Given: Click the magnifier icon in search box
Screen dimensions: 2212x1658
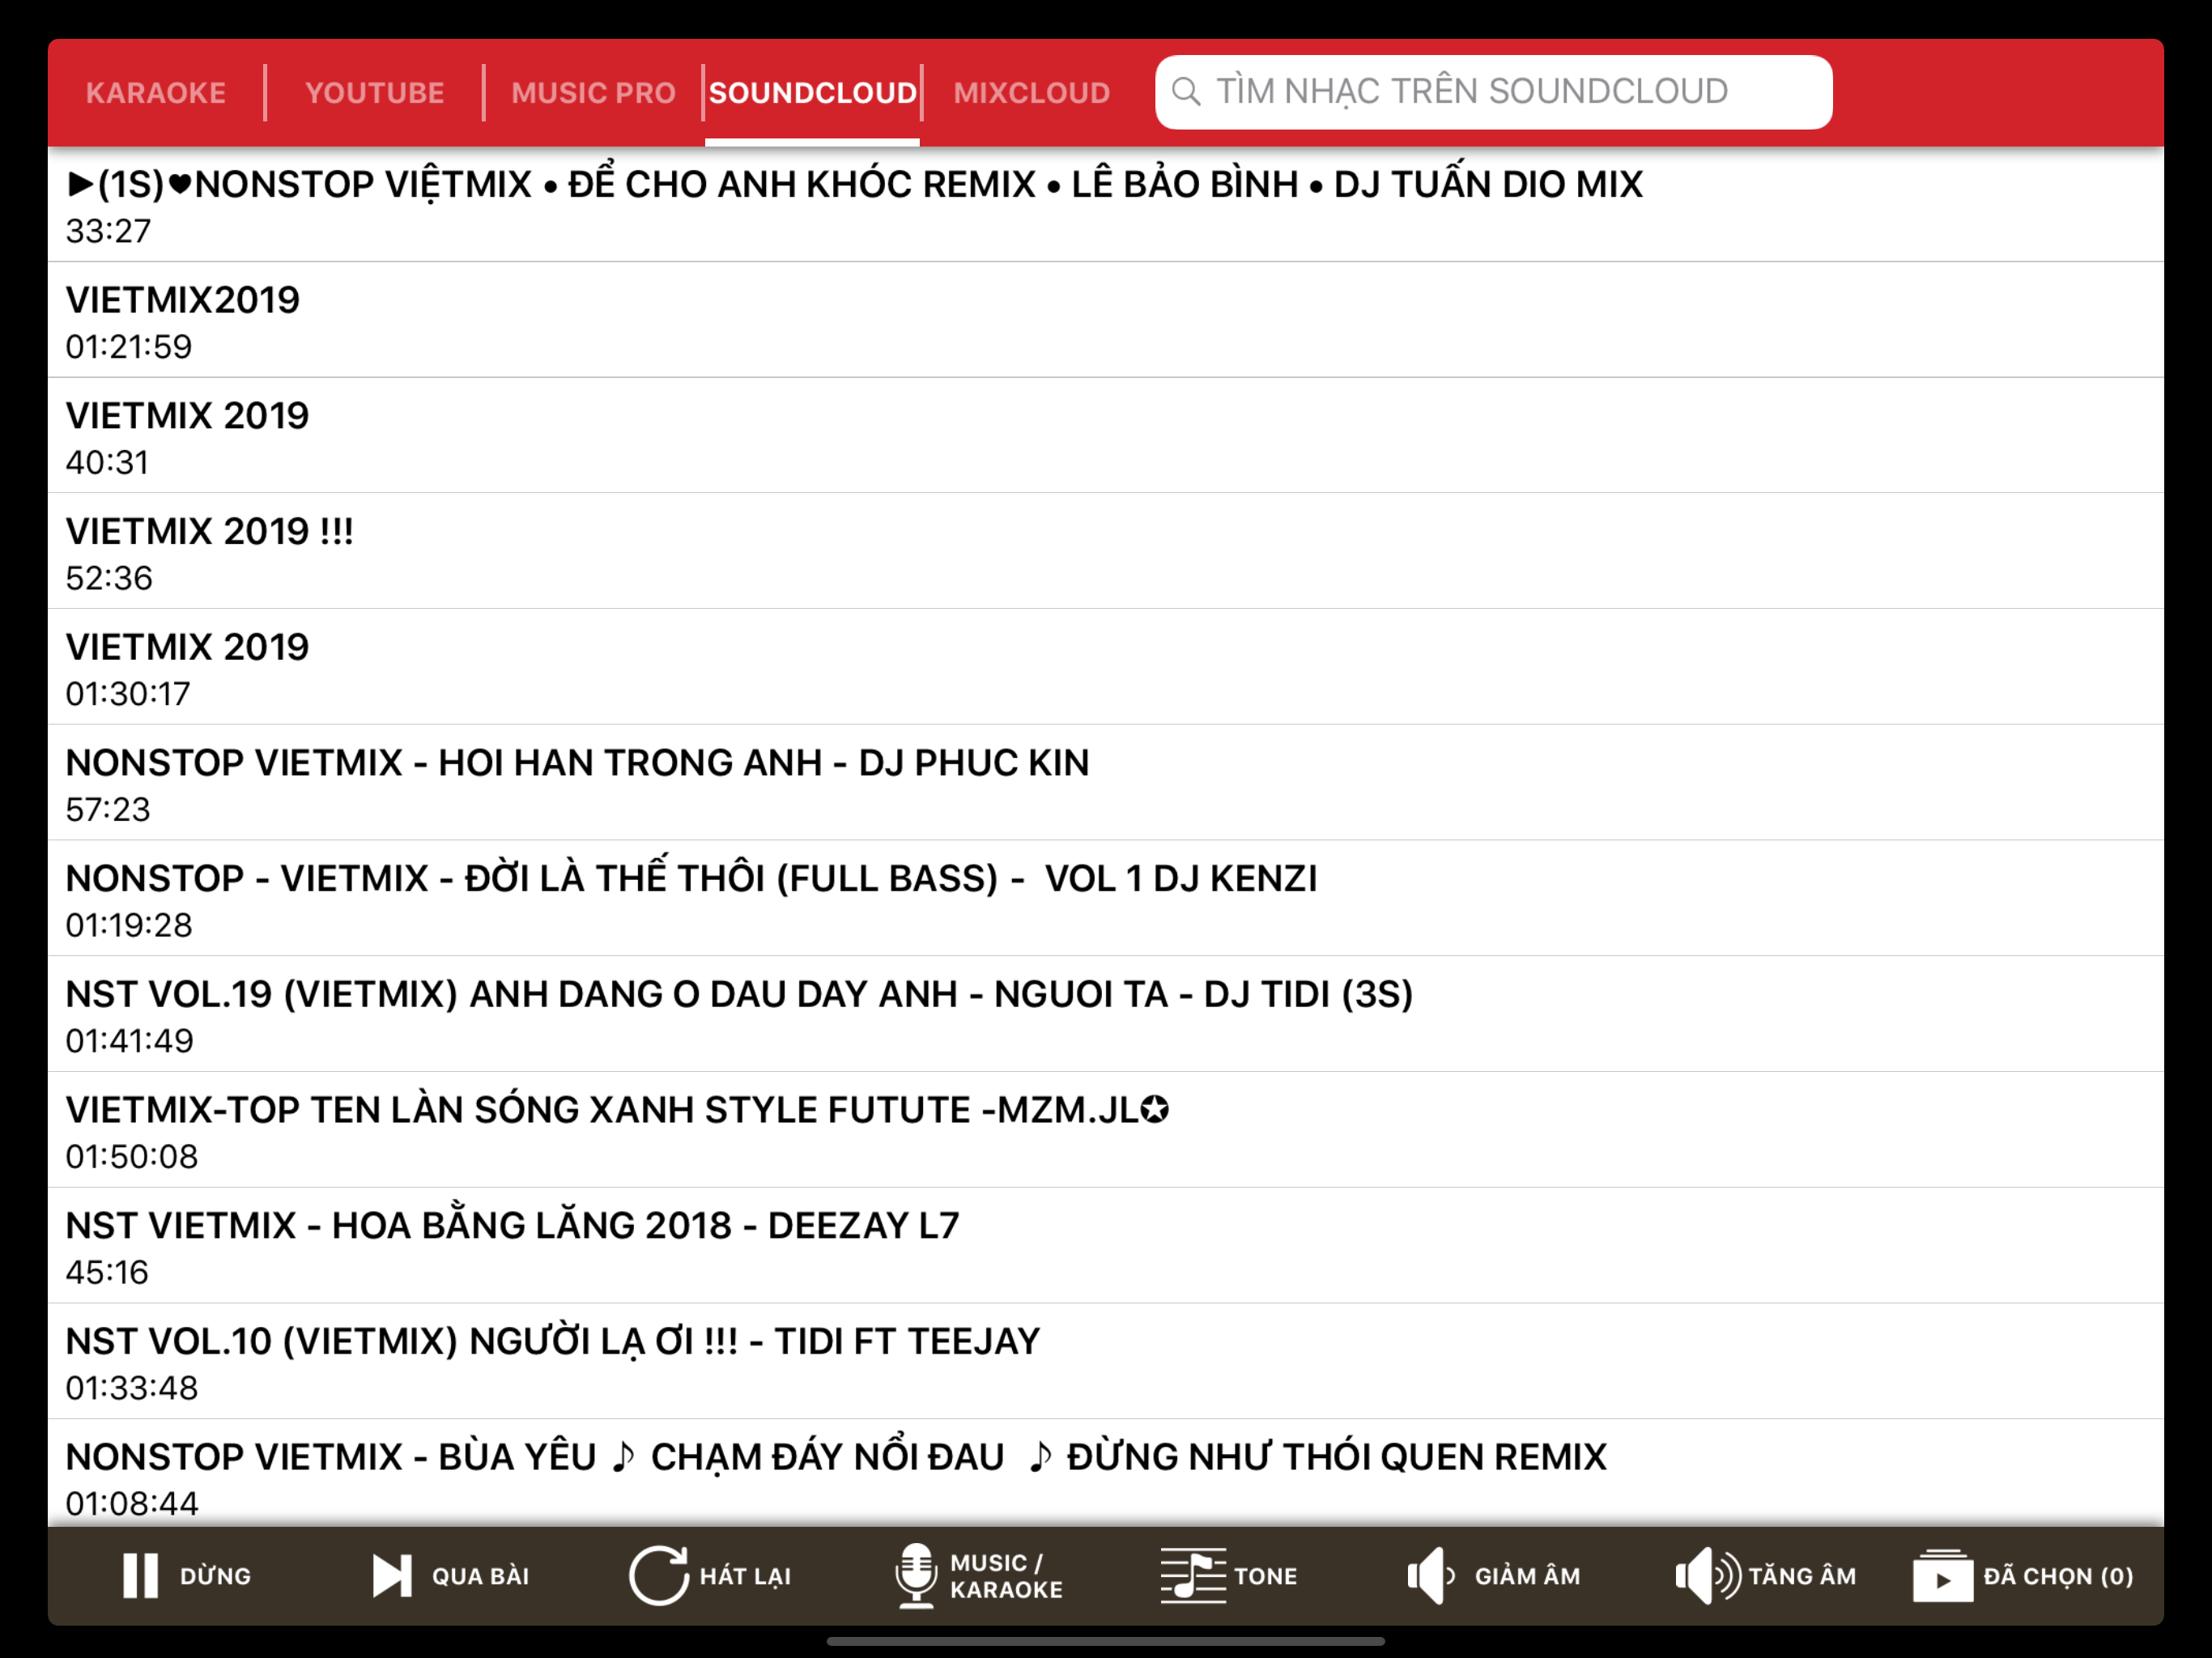Looking at the screenshot, I should (1186, 92).
